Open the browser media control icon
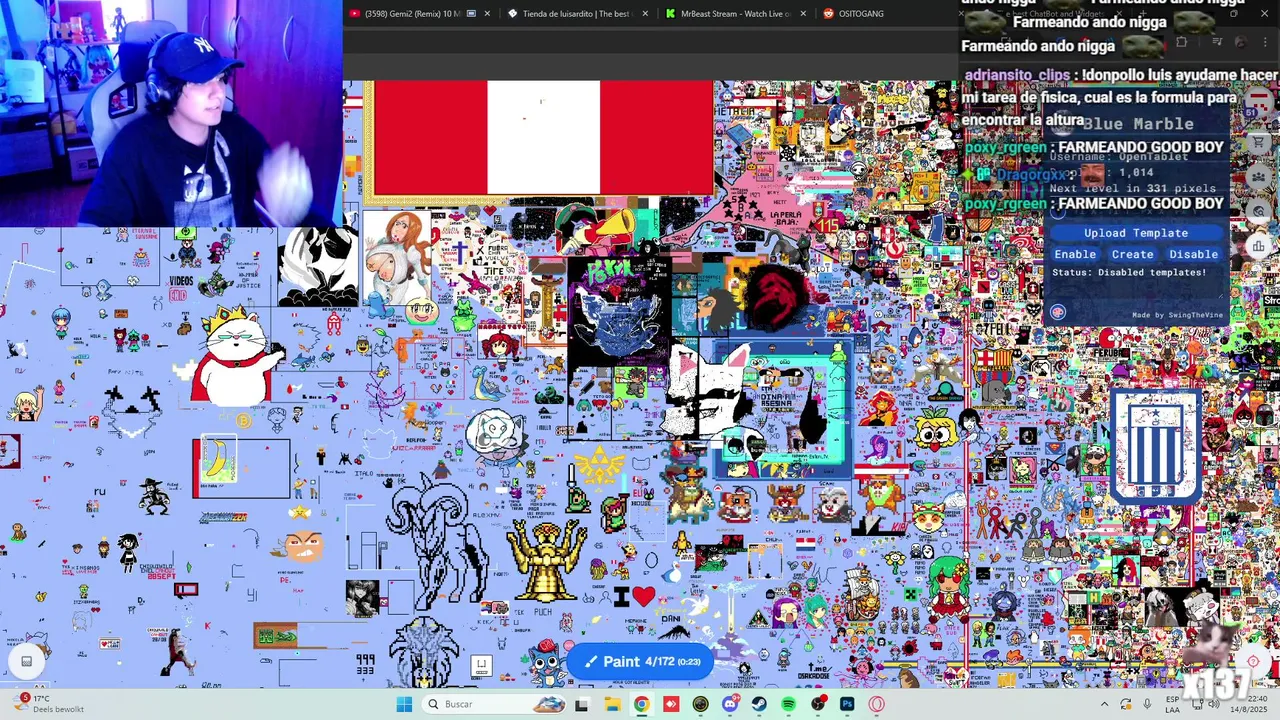This screenshot has height=720, width=1280. click(x=1217, y=42)
